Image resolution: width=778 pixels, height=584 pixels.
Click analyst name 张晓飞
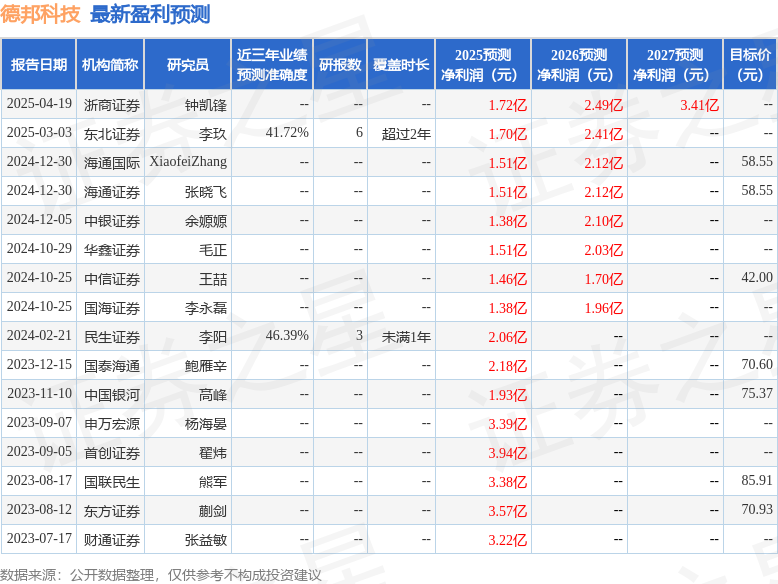[x=205, y=192]
